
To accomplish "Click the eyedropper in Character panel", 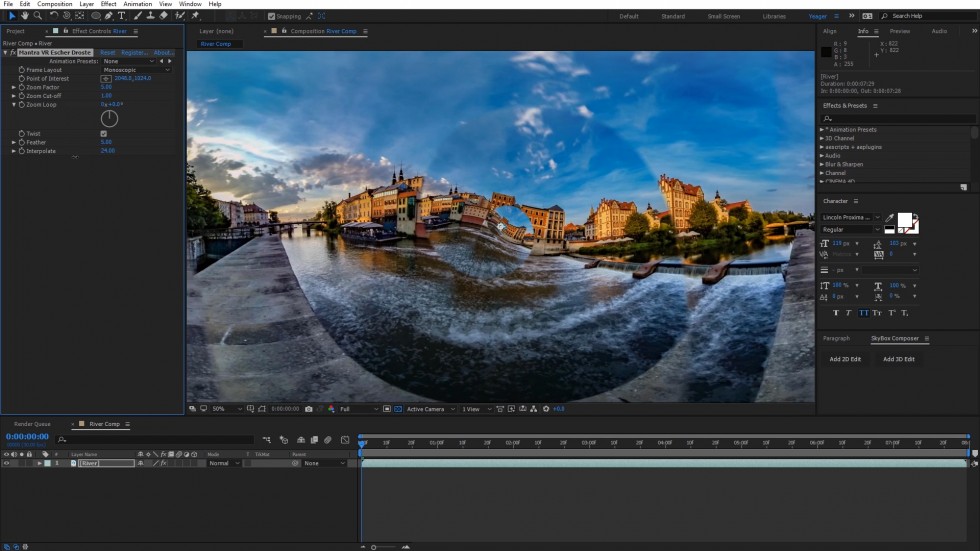I will coord(889,217).
